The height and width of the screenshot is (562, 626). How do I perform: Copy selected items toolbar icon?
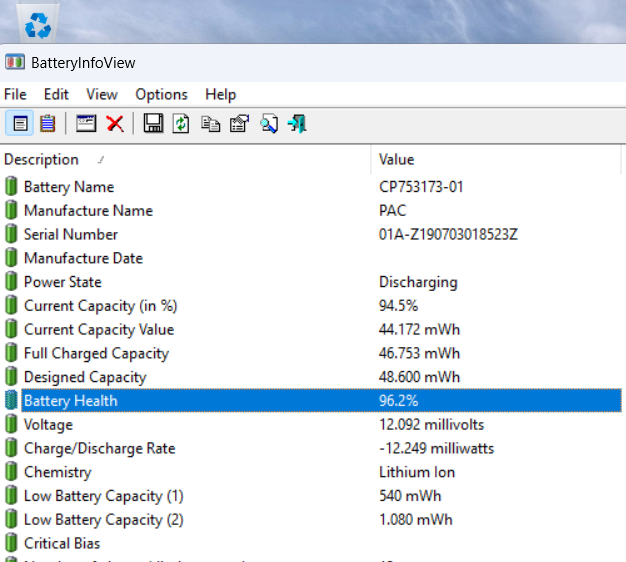point(210,123)
